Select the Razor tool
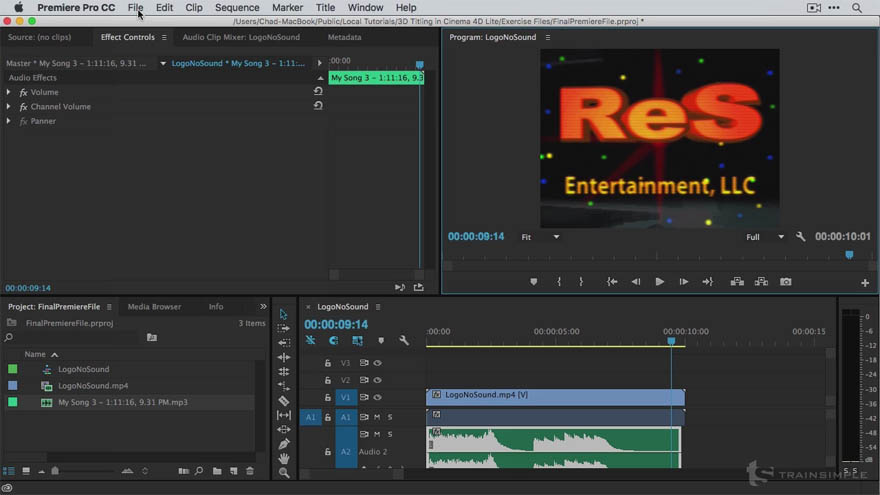The height and width of the screenshot is (495, 880). pos(284,401)
